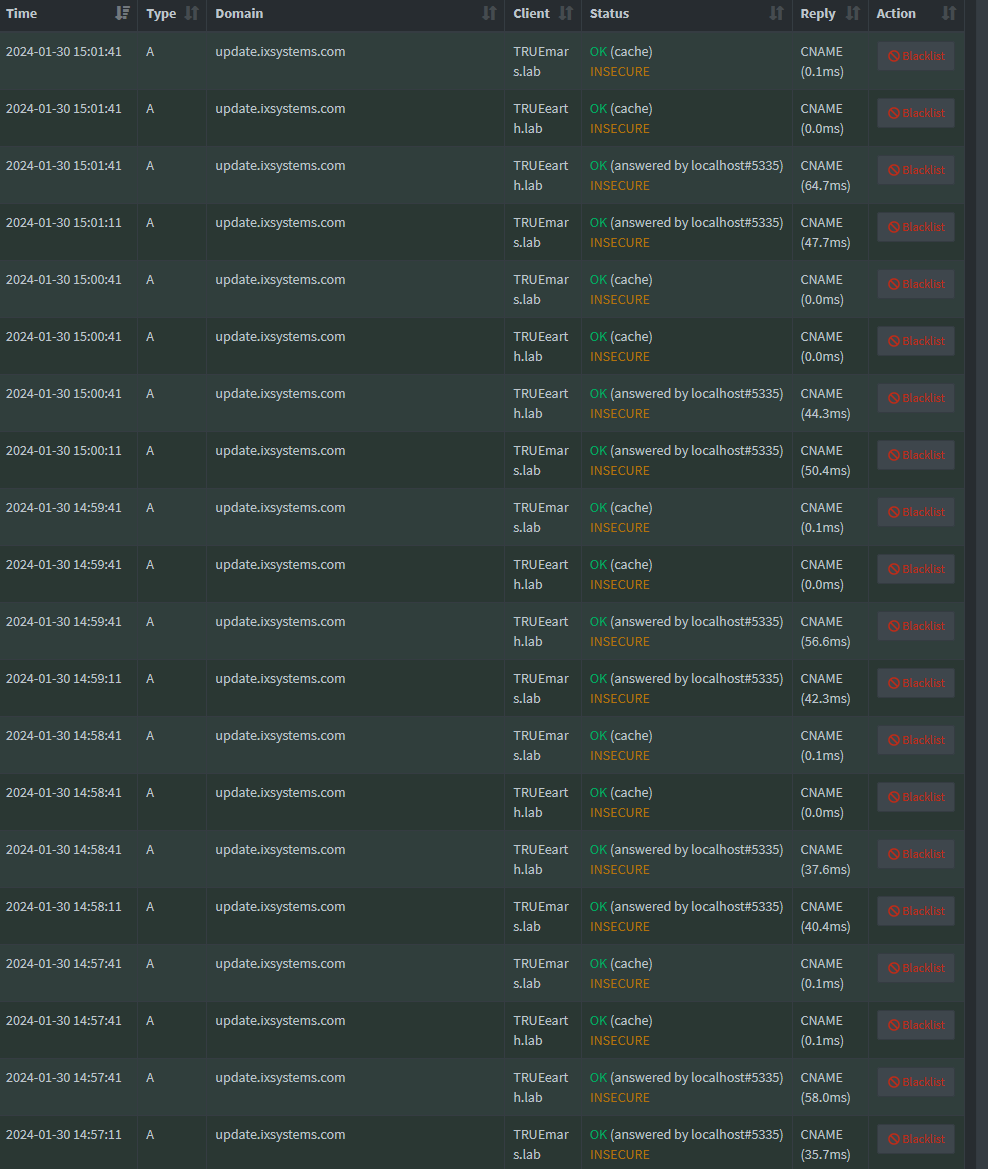The height and width of the screenshot is (1169, 988).
Task: Blacklist the query with 37.6ms reply
Action: point(916,854)
